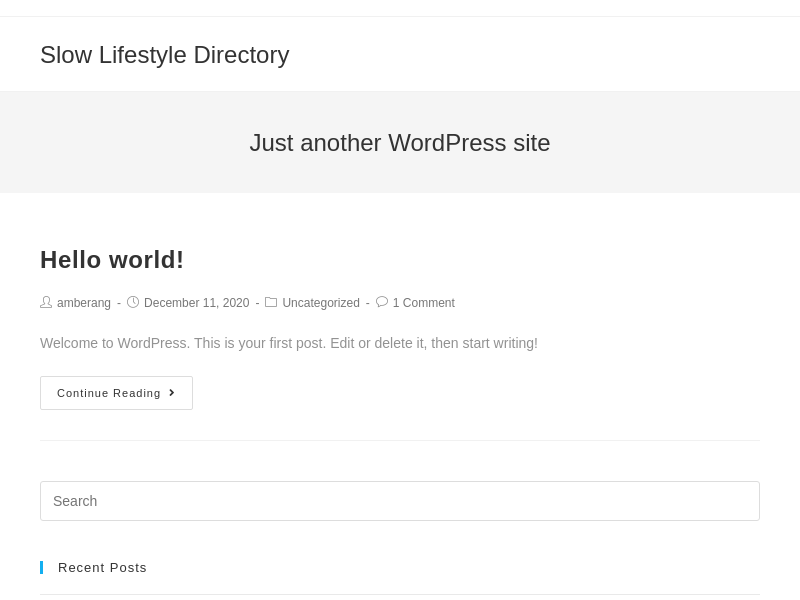Select the December 11, 2020 date text
The image size is (800, 600).
point(196,303)
